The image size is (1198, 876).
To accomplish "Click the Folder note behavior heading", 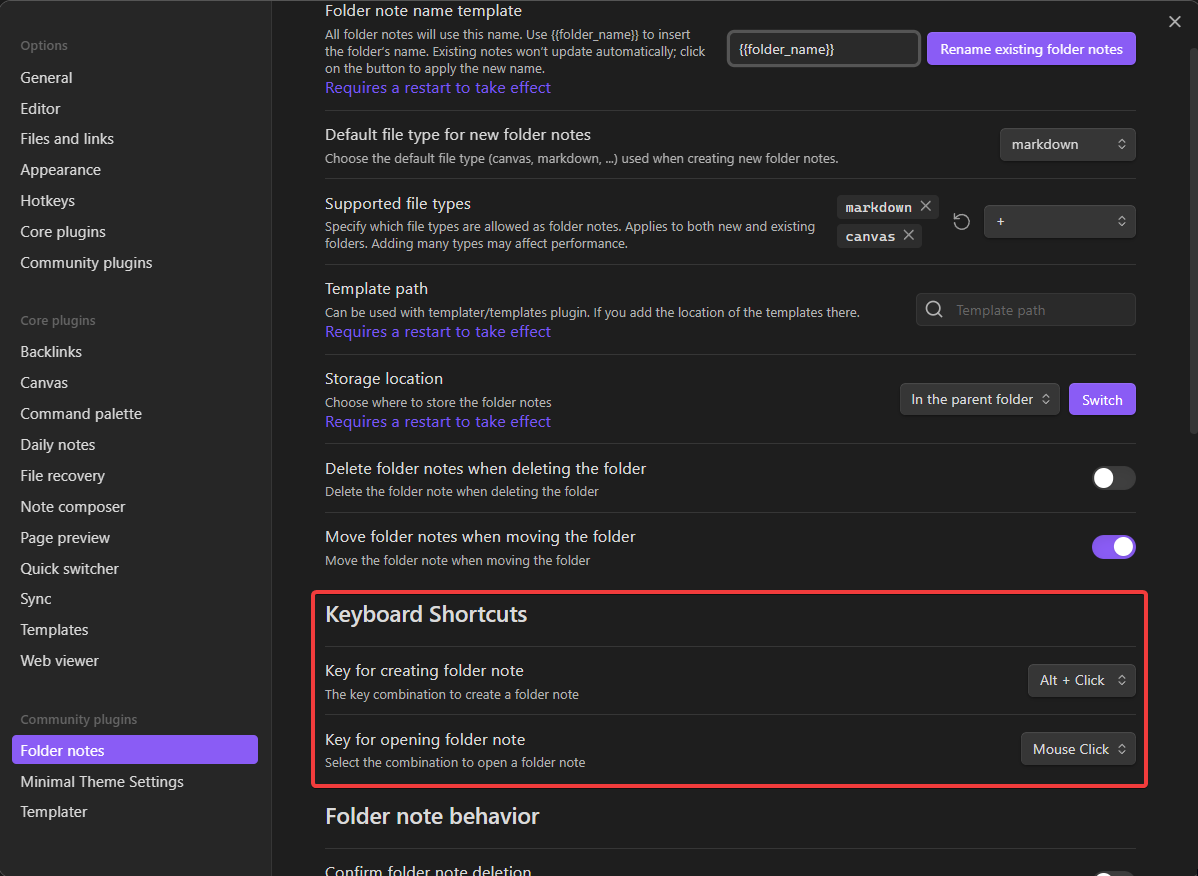I will (x=432, y=816).
